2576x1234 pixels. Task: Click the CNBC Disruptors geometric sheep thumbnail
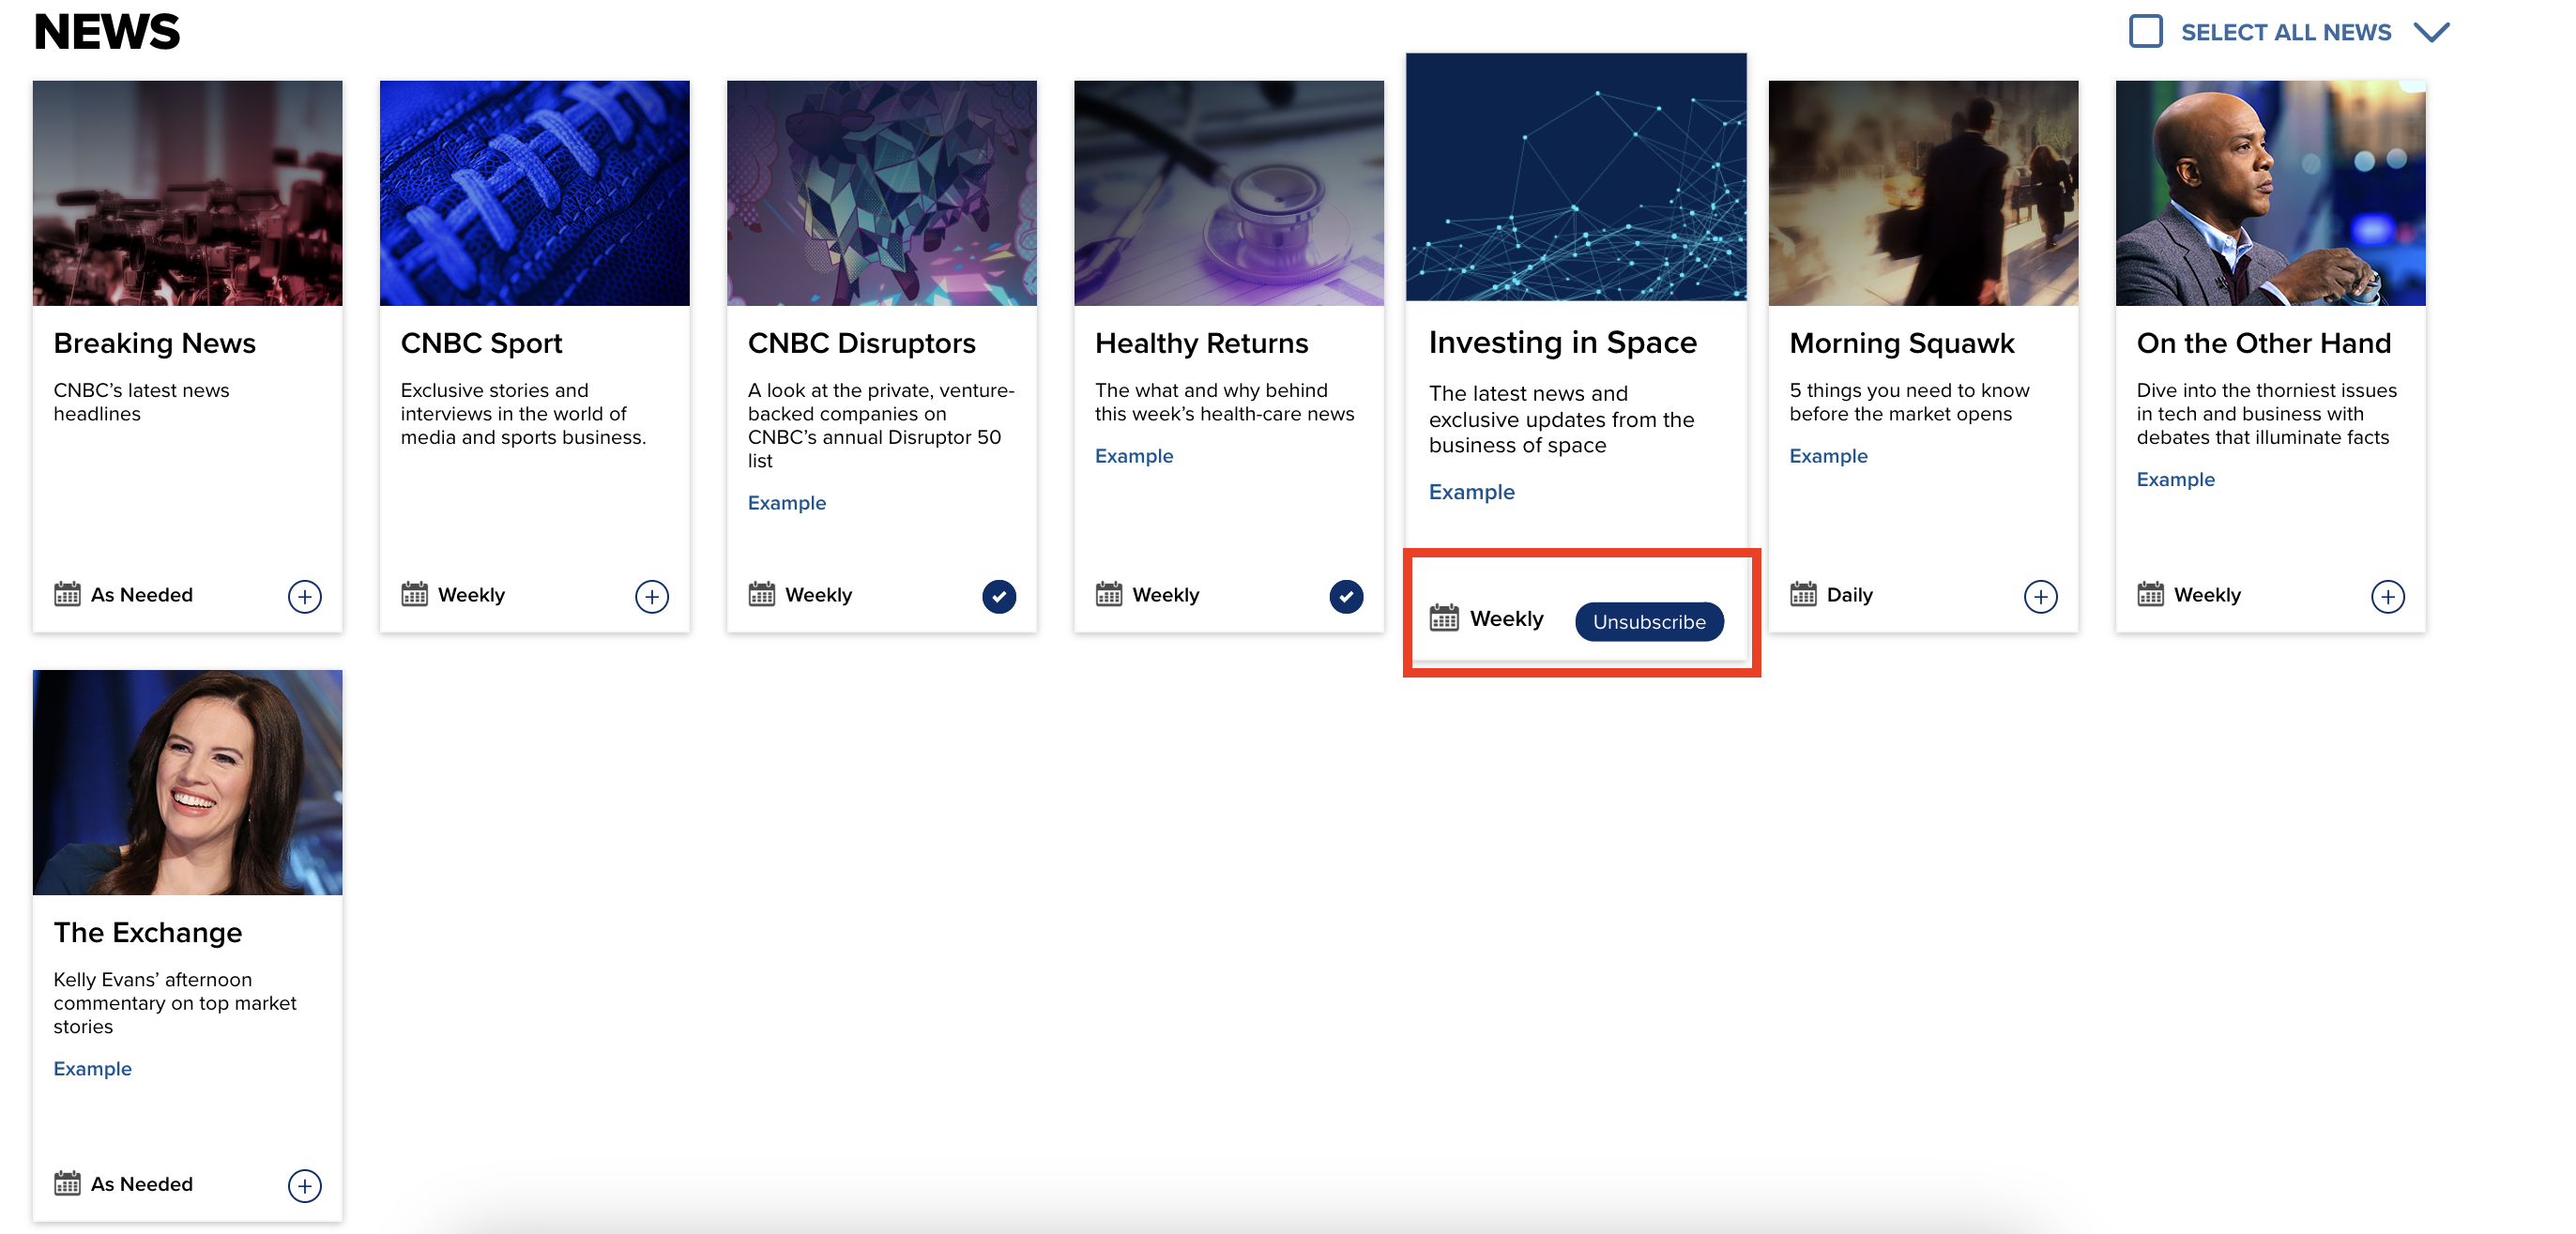881,193
